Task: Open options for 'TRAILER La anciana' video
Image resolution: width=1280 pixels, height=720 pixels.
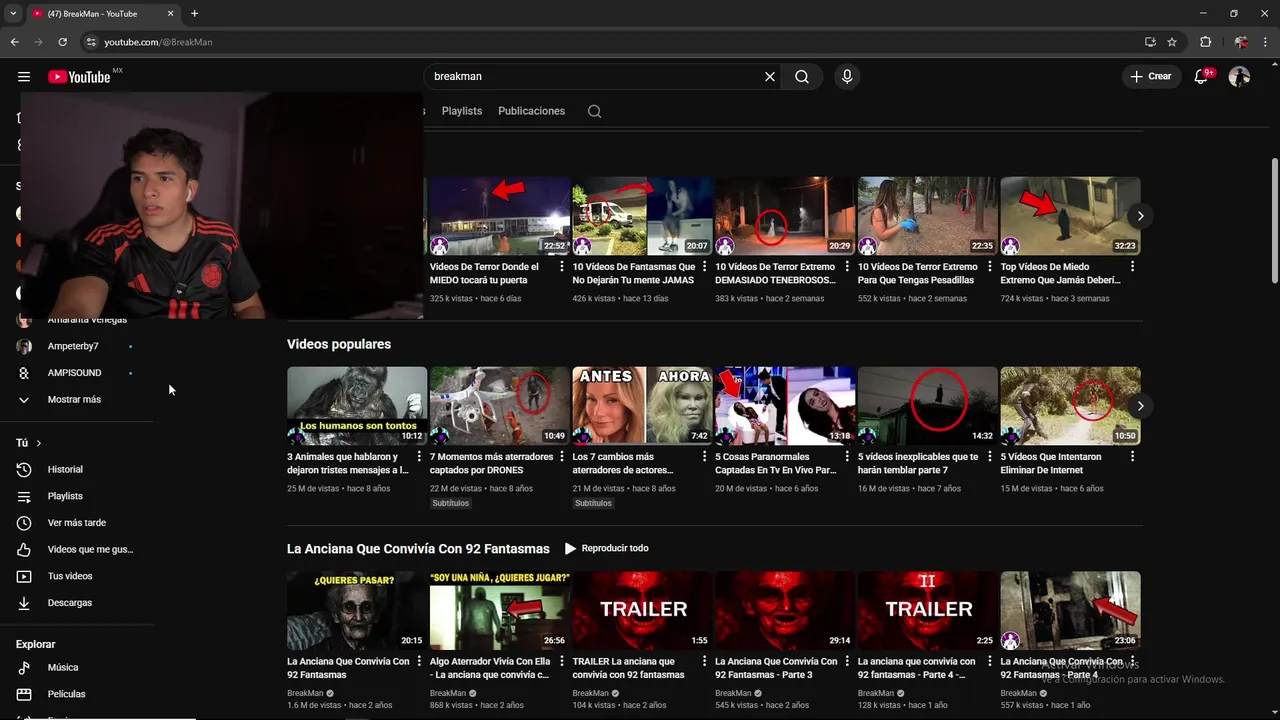Action: [704, 662]
